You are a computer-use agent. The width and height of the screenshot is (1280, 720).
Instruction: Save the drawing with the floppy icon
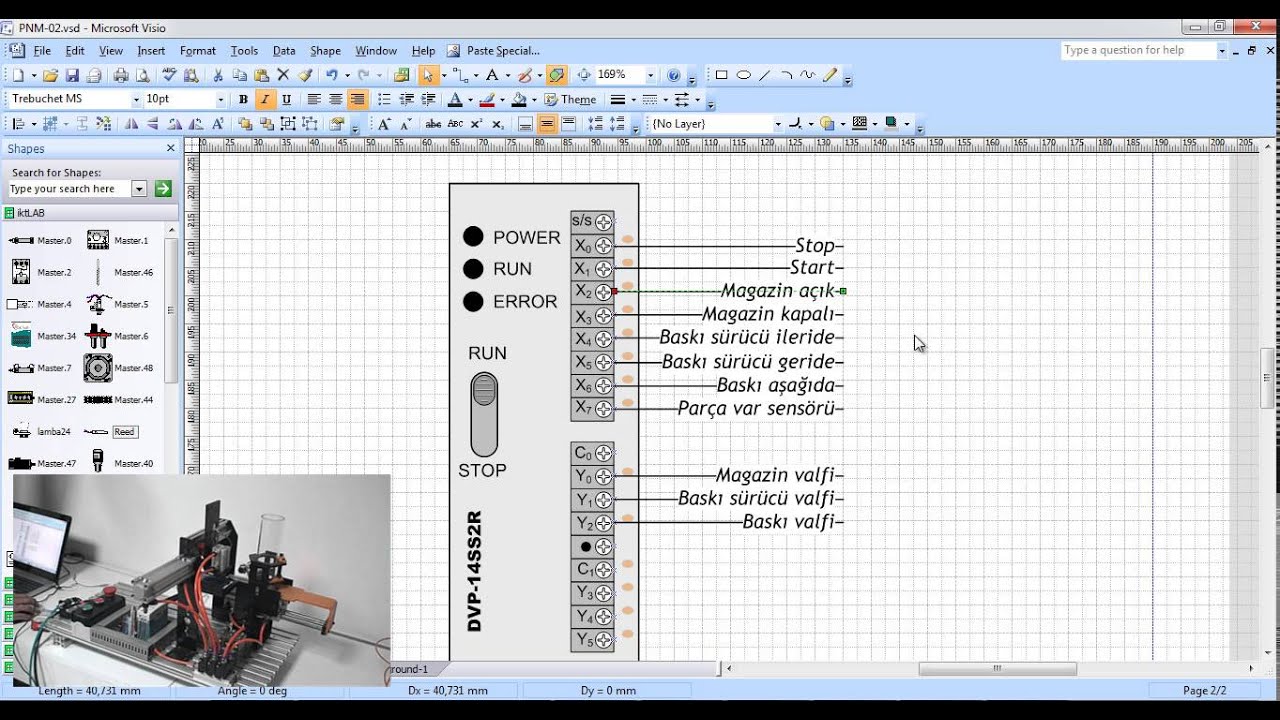[x=72, y=75]
